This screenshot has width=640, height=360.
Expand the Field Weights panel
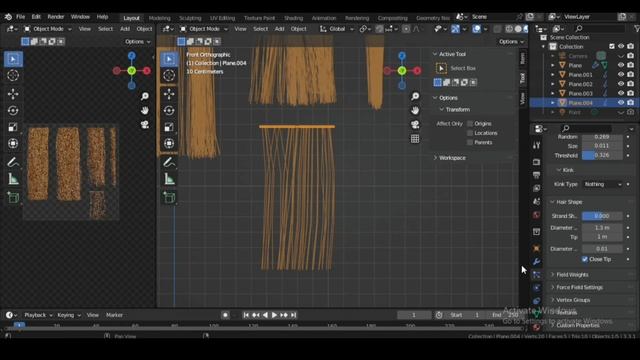click(x=572, y=275)
